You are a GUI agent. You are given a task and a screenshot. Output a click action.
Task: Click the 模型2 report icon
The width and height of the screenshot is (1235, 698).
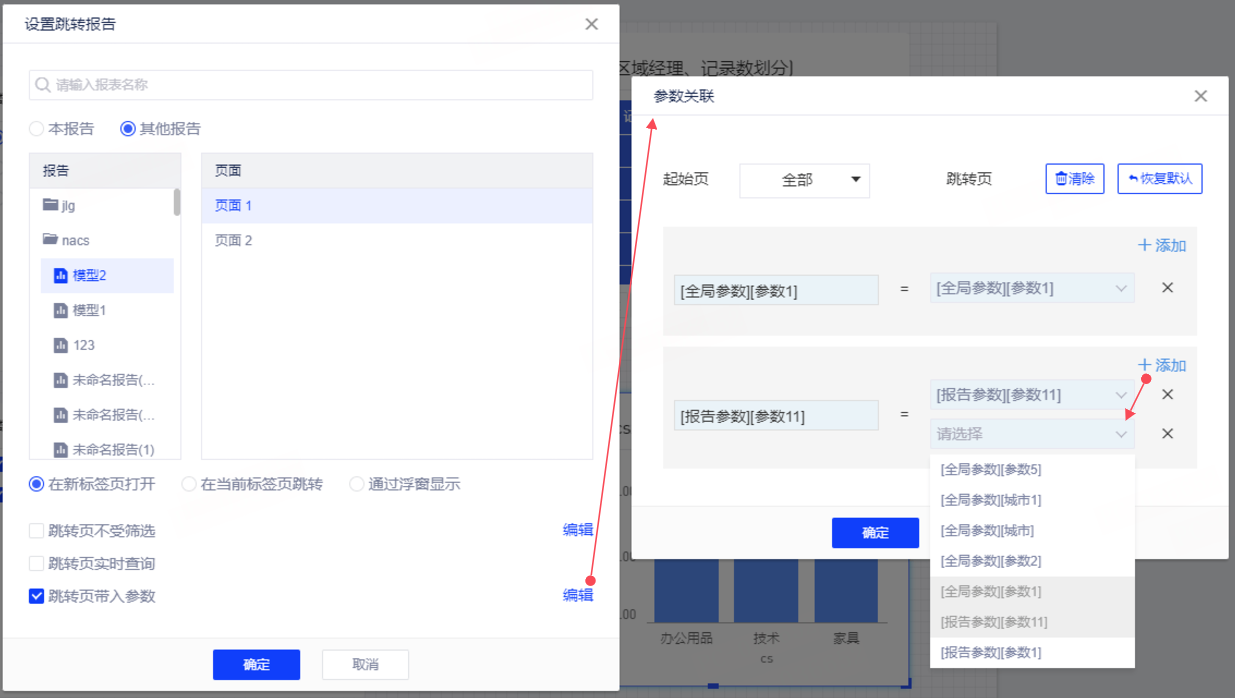[60, 276]
